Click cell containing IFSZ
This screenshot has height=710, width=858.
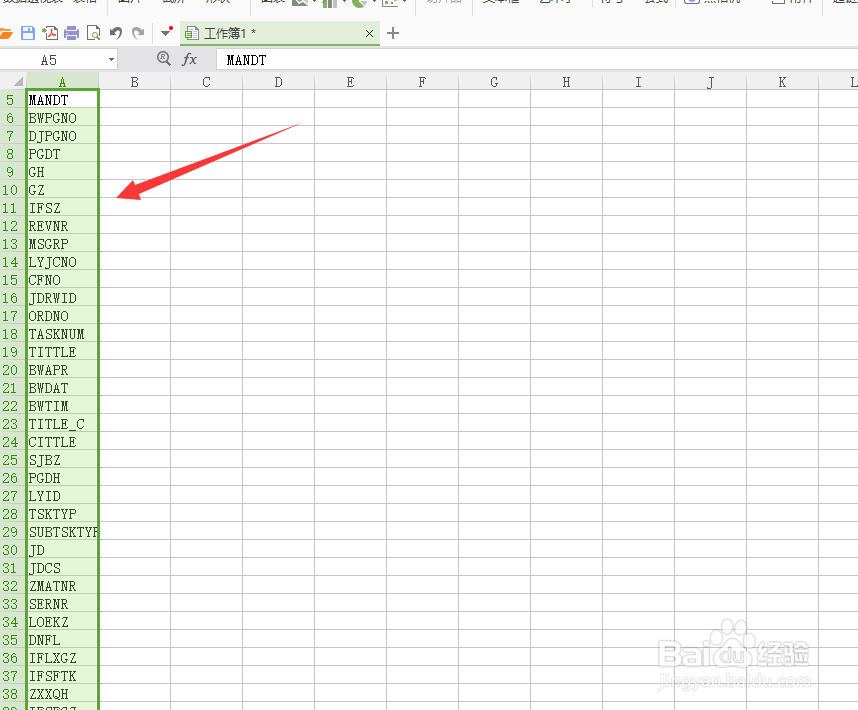pyautogui.click(x=62, y=208)
